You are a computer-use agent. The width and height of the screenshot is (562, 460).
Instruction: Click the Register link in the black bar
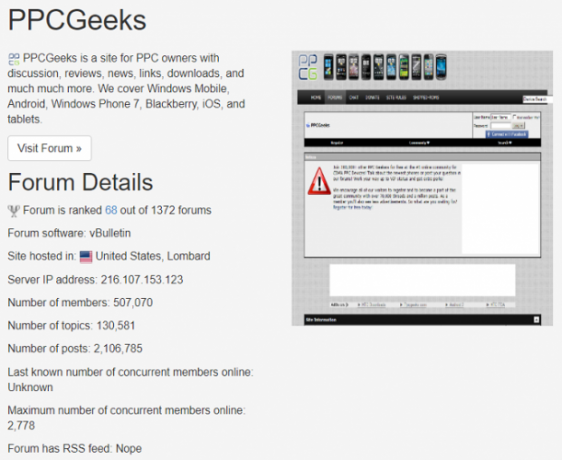pos(337,143)
